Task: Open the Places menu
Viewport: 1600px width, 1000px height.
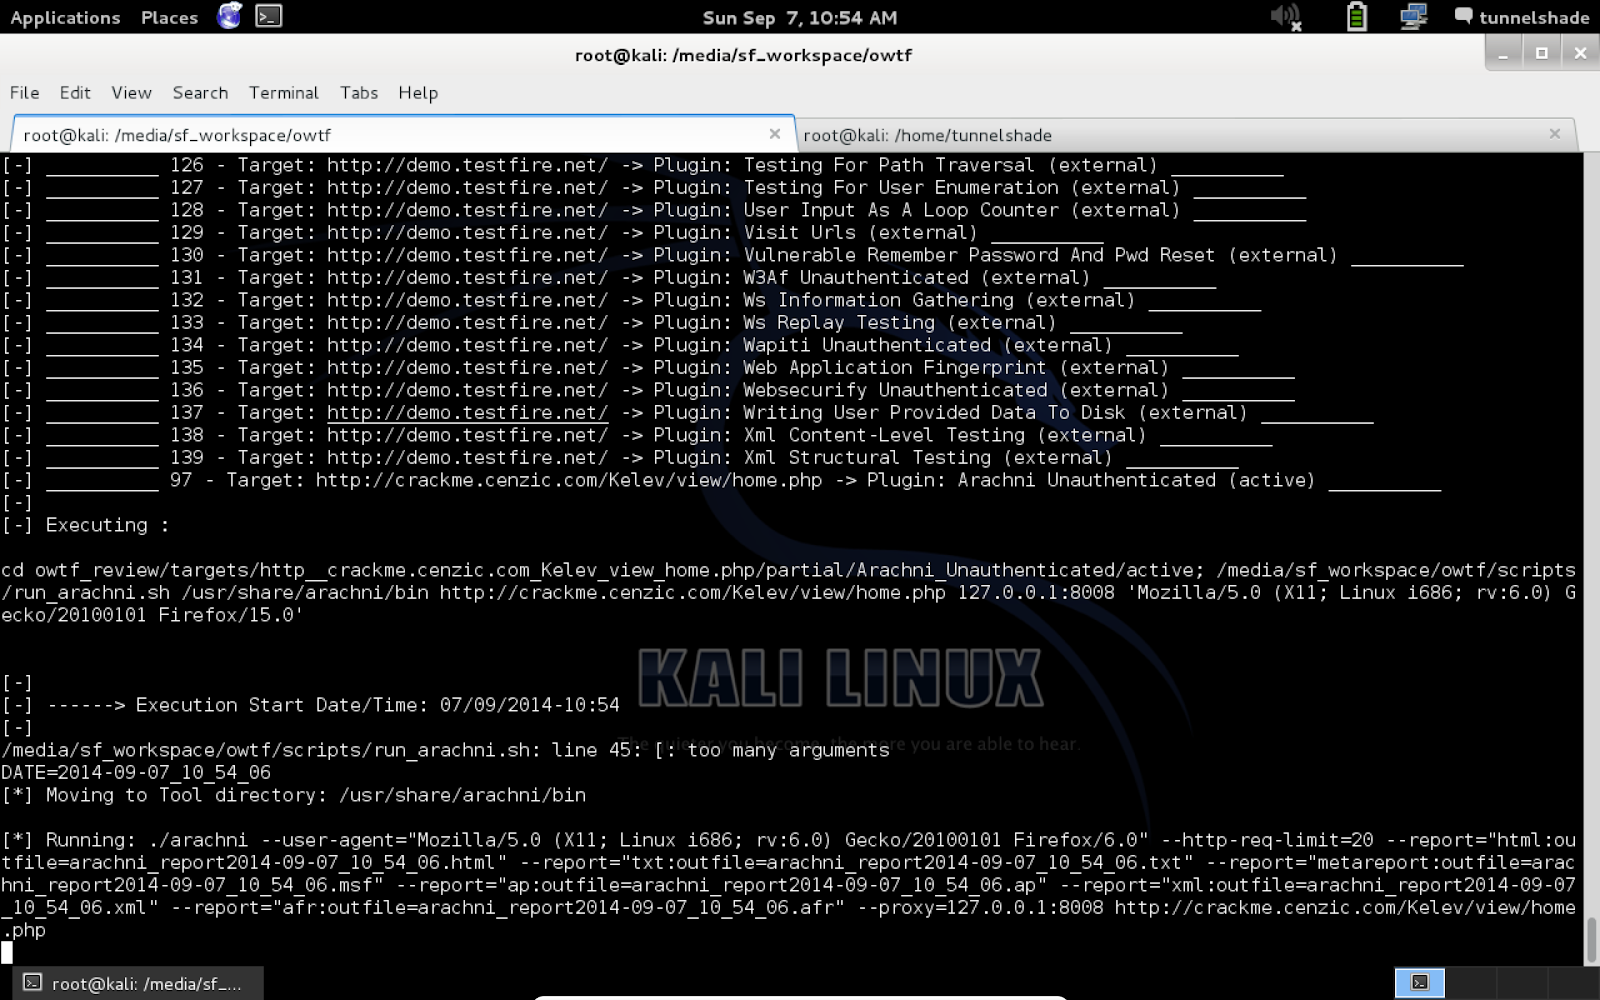Action: (x=169, y=17)
